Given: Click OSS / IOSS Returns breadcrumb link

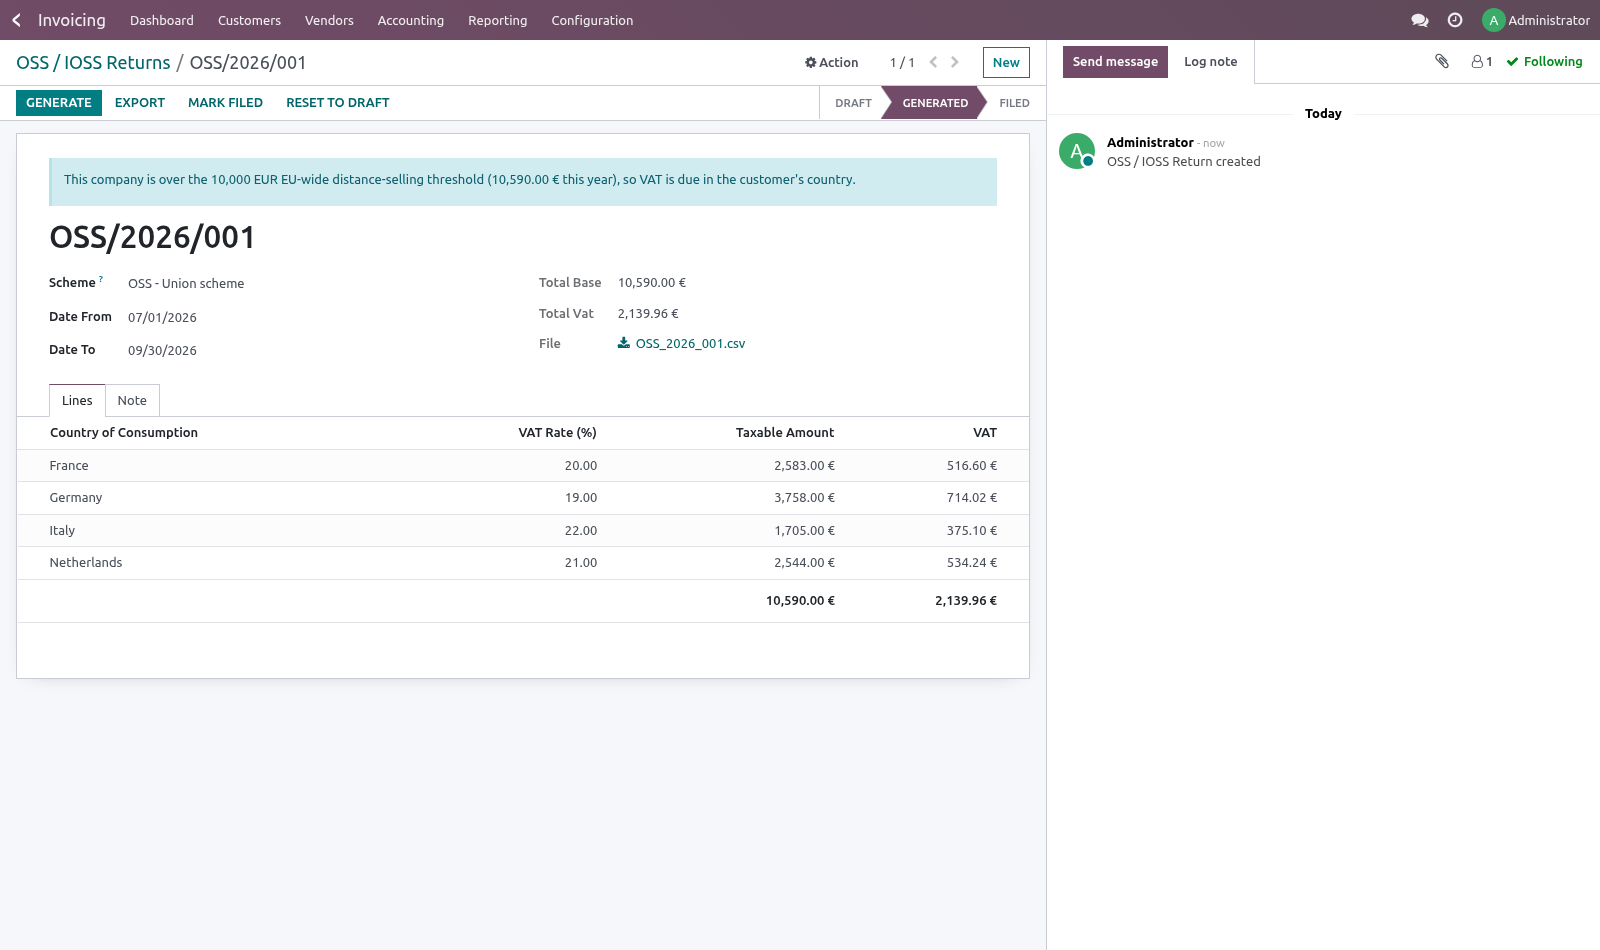Looking at the screenshot, I should pyautogui.click(x=93, y=63).
